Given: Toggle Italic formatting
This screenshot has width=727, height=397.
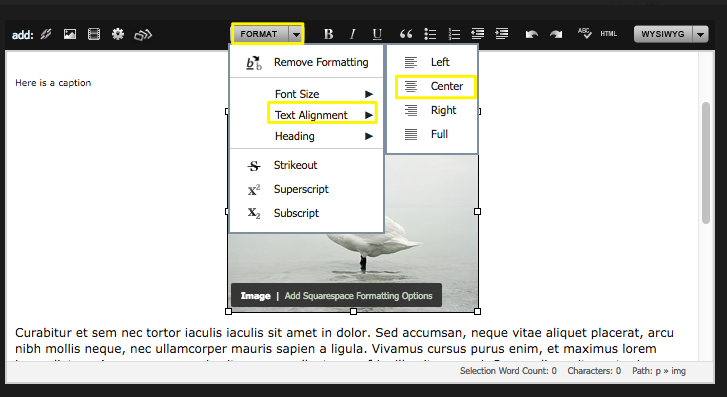Looking at the screenshot, I should coord(353,34).
